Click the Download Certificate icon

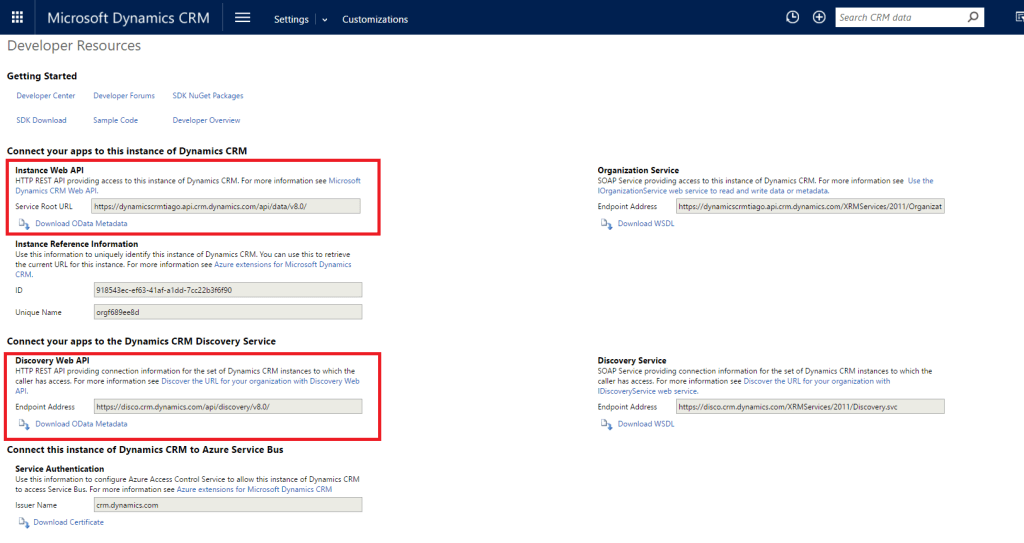click(22, 522)
